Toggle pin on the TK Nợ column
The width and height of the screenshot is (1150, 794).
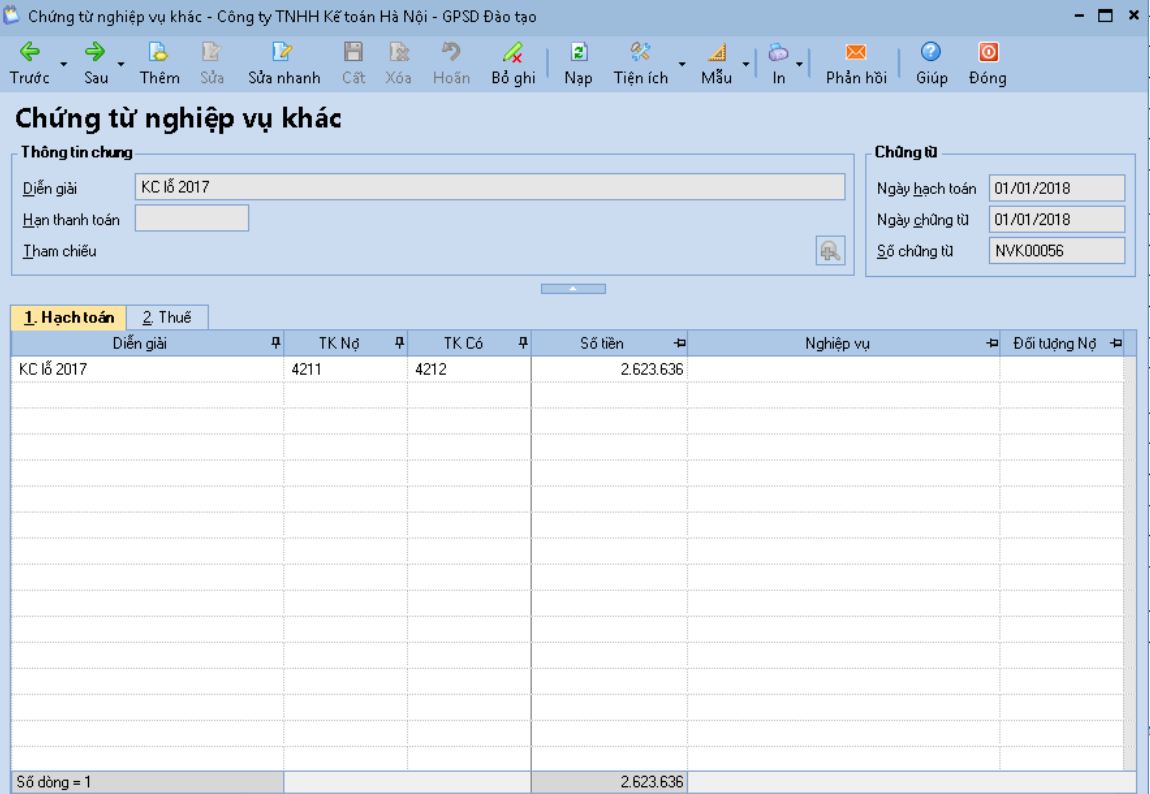pyautogui.click(x=399, y=343)
